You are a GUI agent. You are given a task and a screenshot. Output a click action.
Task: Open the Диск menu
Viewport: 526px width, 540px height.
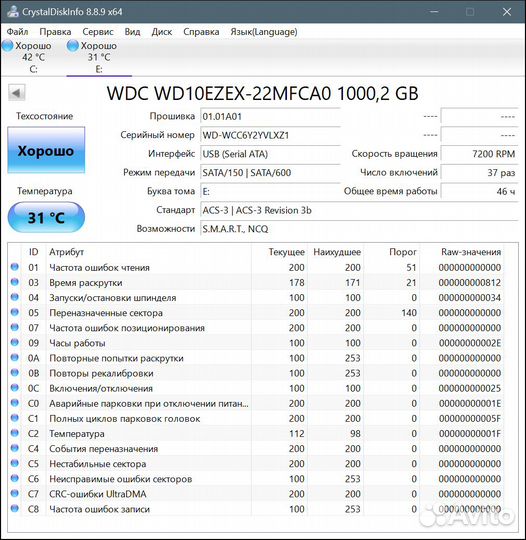click(x=162, y=32)
